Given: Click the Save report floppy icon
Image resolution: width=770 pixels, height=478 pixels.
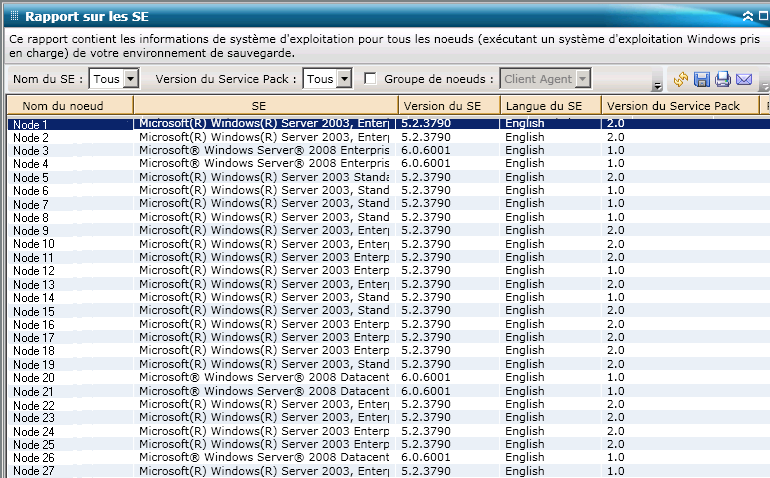Looking at the screenshot, I should (x=702, y=79).
